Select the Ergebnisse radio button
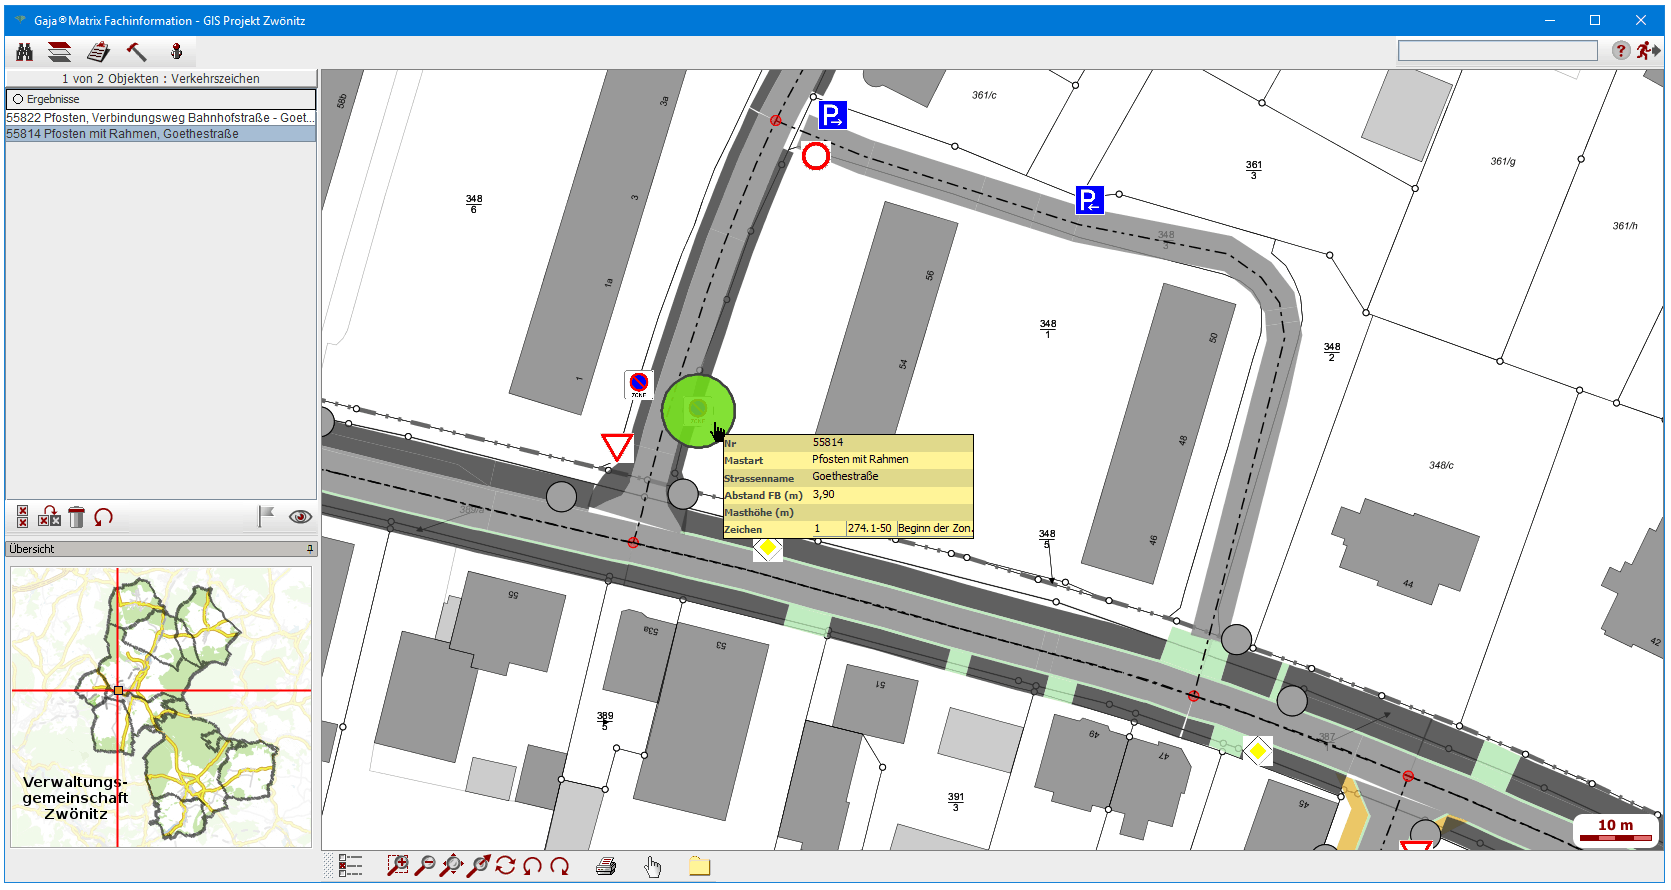 (x=18, y=99)
